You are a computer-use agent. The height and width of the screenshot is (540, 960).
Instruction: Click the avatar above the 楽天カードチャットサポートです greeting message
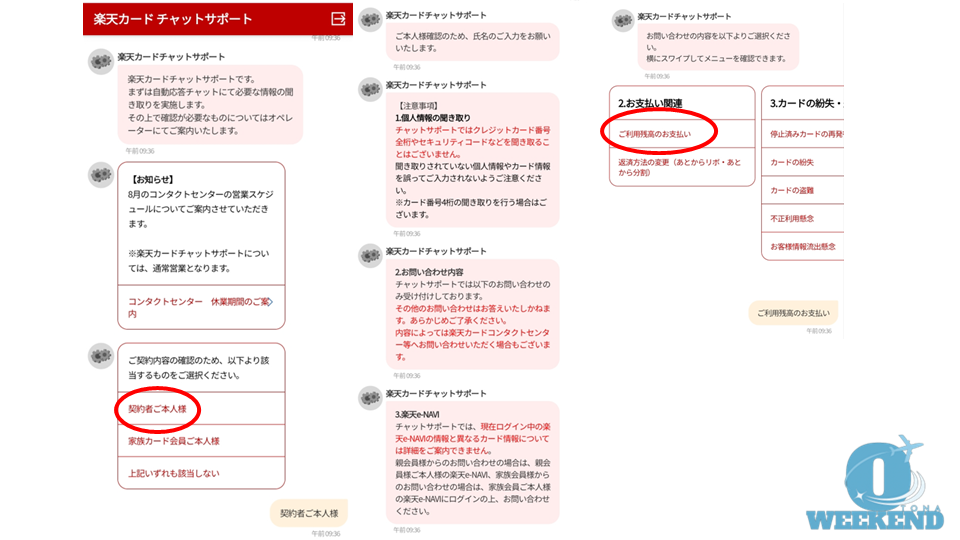coord(101,61)
